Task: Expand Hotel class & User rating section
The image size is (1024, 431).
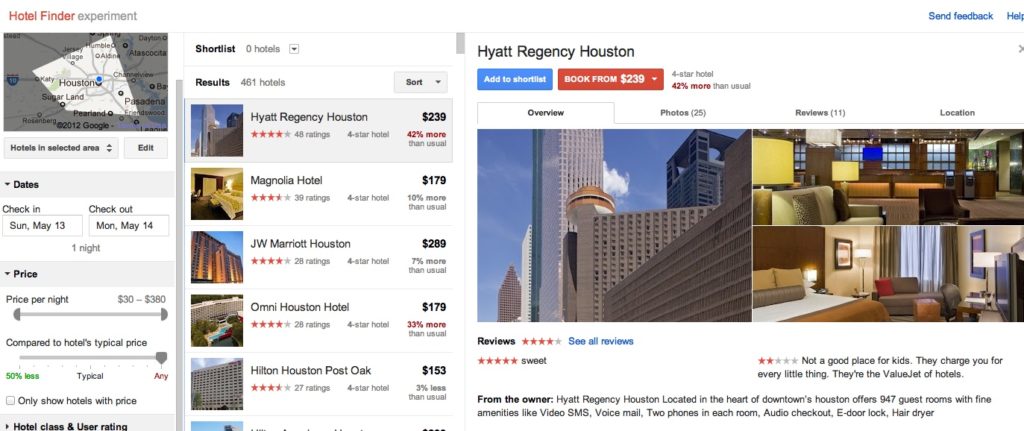Action: pos(65,426)
